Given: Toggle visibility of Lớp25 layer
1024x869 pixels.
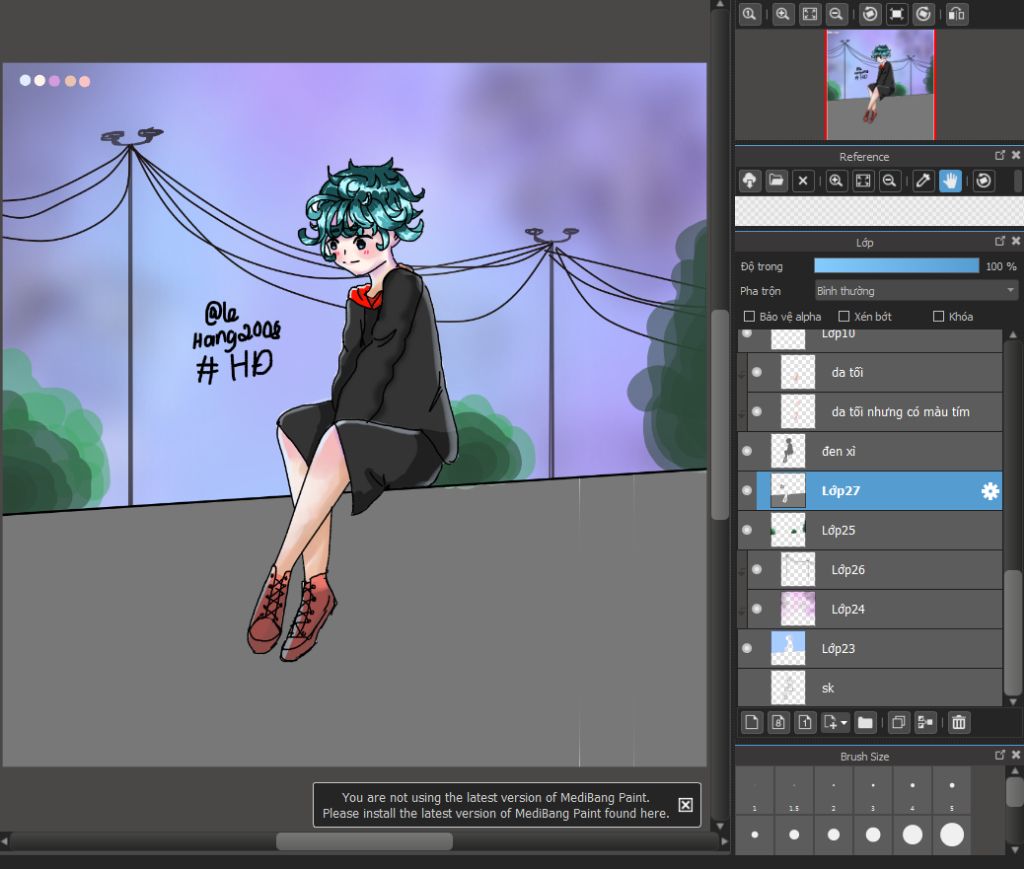Looking at the screenshot, I should 747,530.
